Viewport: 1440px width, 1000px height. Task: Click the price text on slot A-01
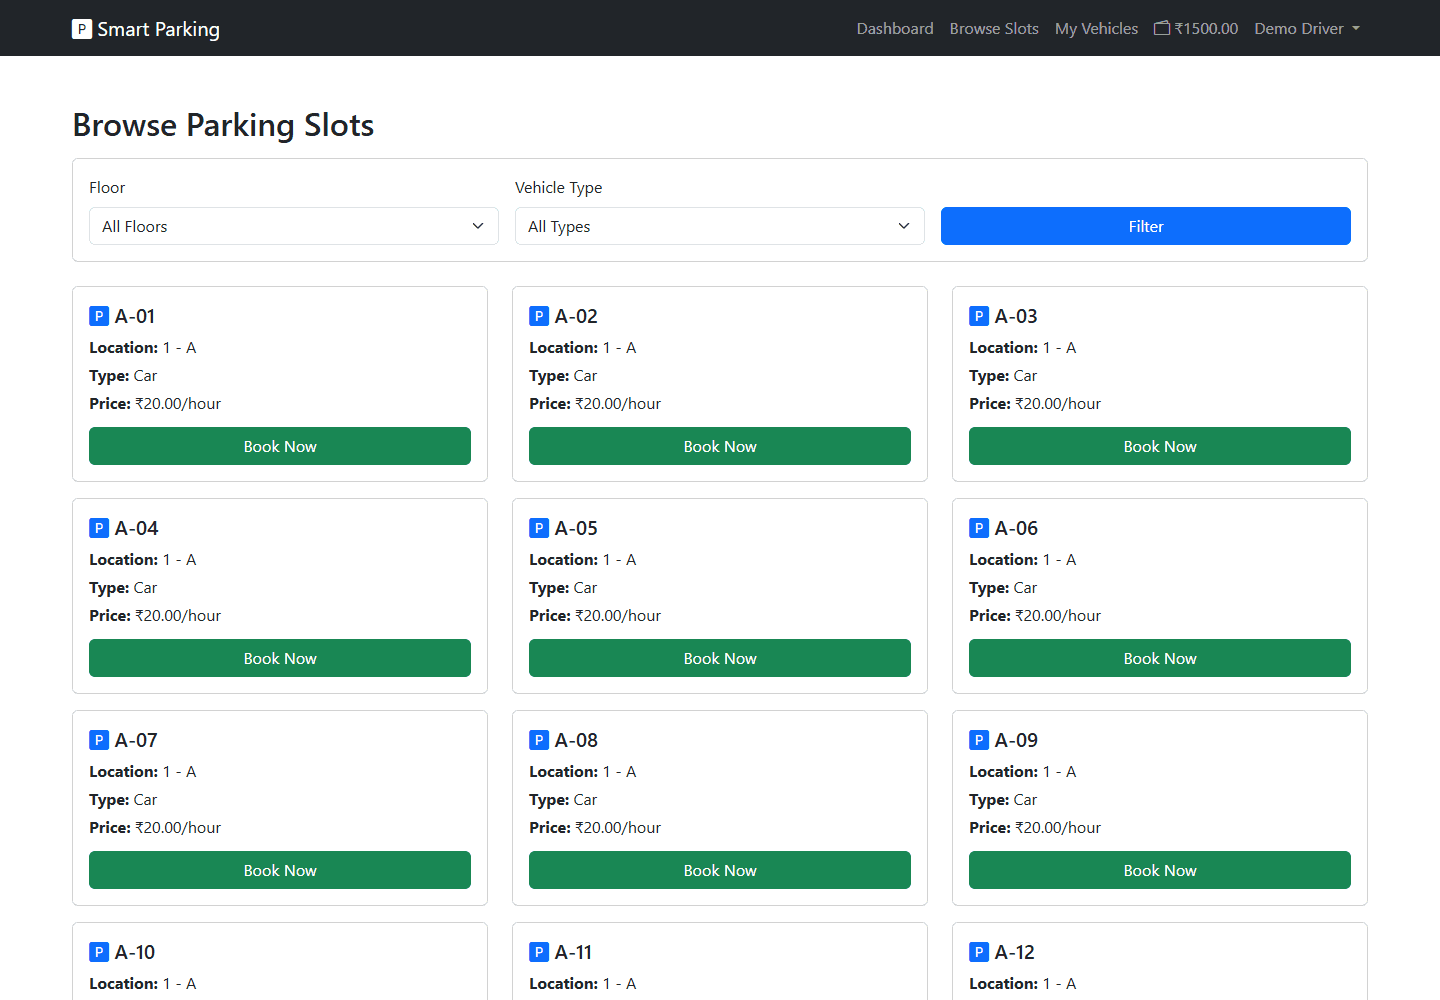pyautogui.click(x=155, y=404)
